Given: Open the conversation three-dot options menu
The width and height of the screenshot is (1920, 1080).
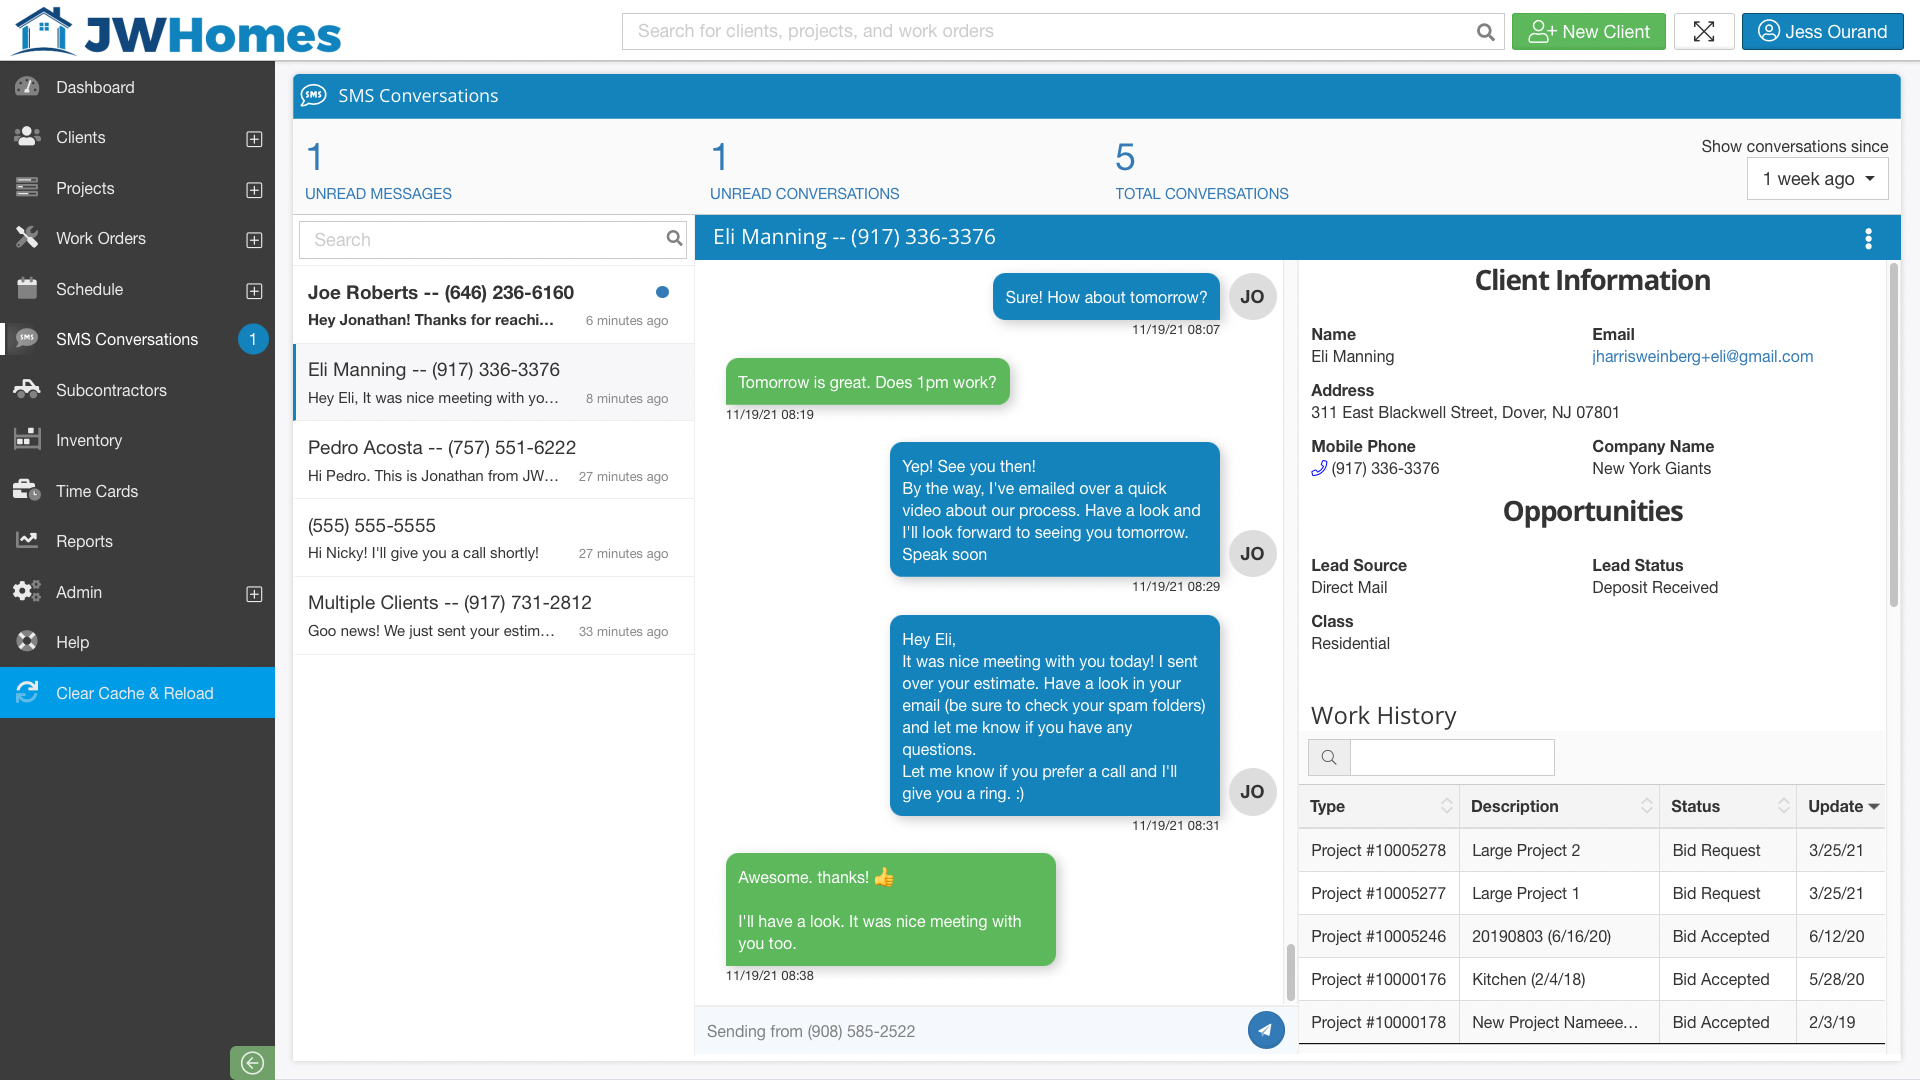Looking at the screenshot, I should (1868, 238).
